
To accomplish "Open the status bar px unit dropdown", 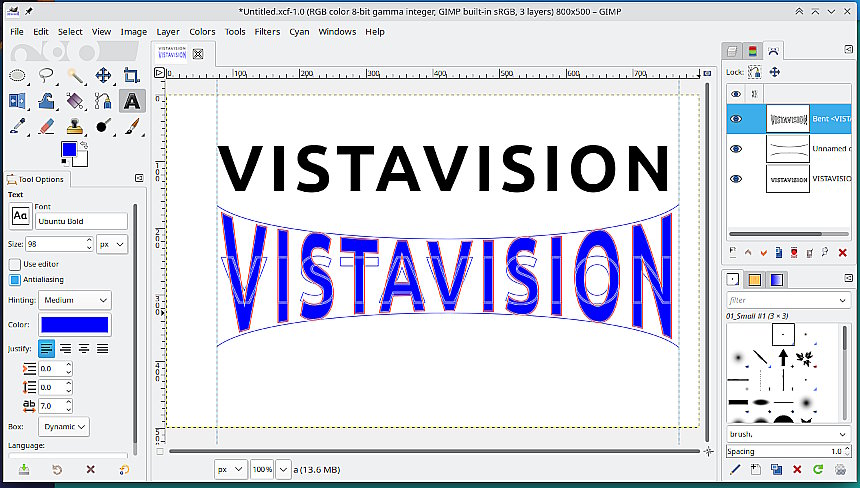I will 230,469.
